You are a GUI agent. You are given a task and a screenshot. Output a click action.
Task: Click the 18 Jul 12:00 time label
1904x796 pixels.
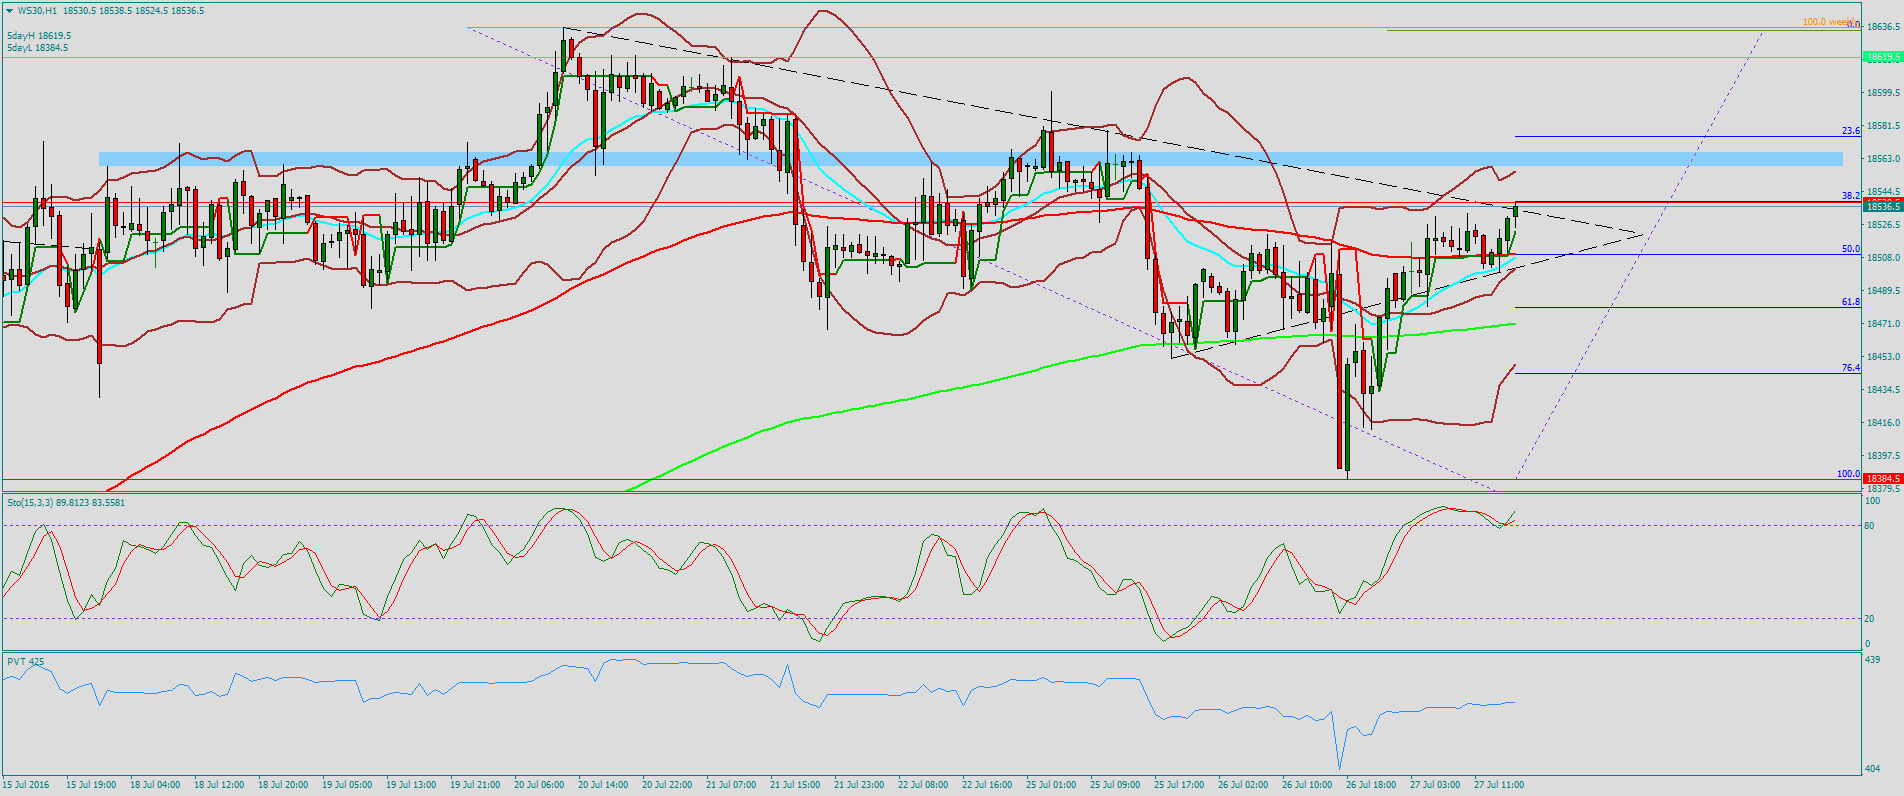[219, 785]
